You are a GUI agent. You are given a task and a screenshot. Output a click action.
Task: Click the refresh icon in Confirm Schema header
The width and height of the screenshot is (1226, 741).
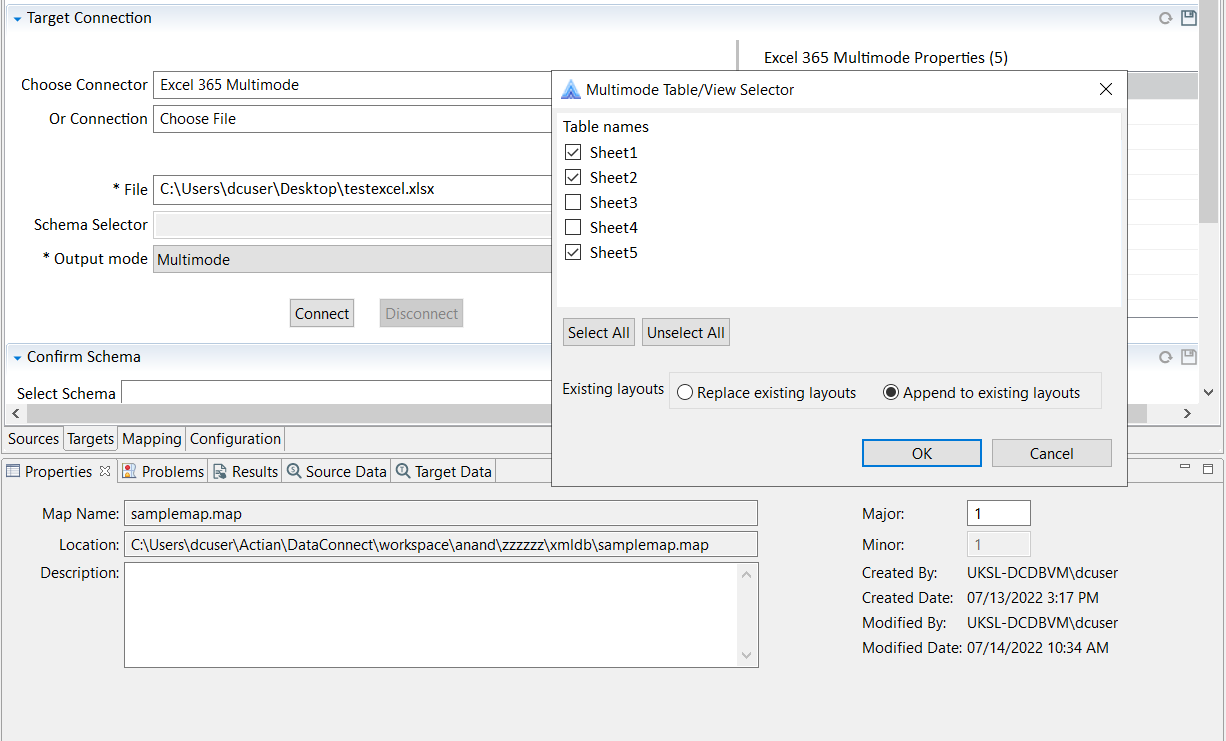click(1165, 357)
